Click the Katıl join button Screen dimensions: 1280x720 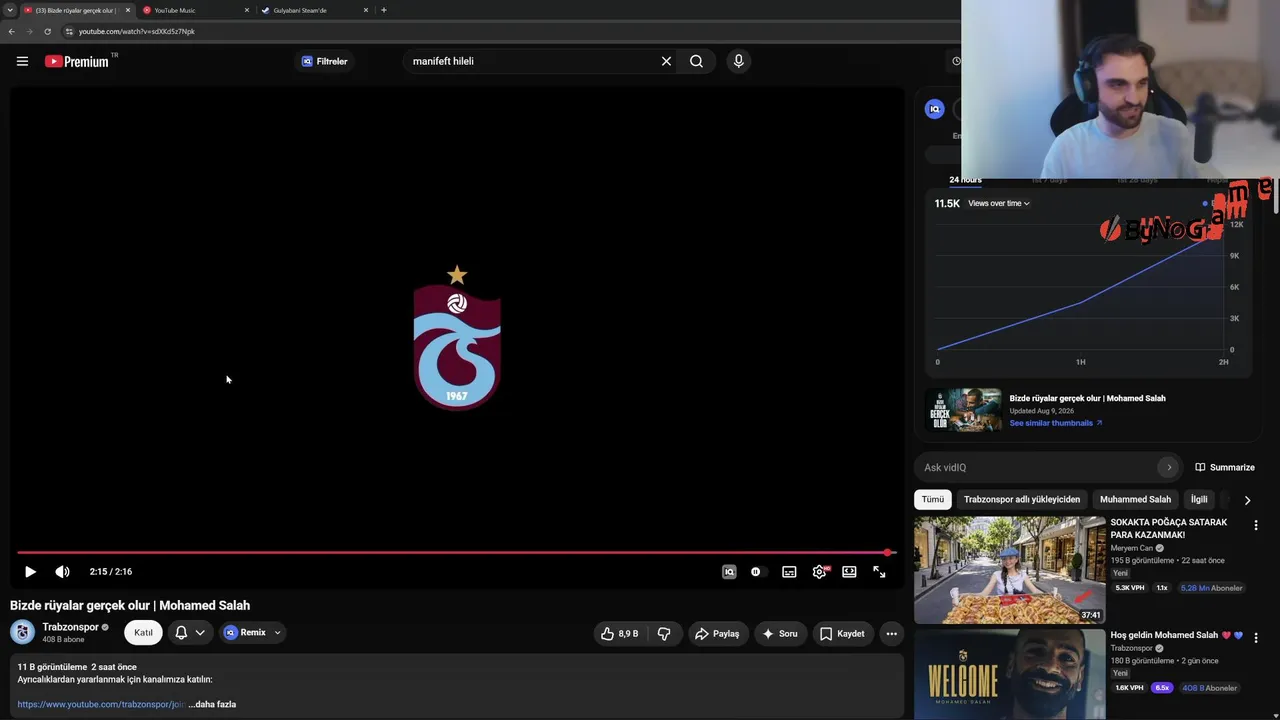143,633
